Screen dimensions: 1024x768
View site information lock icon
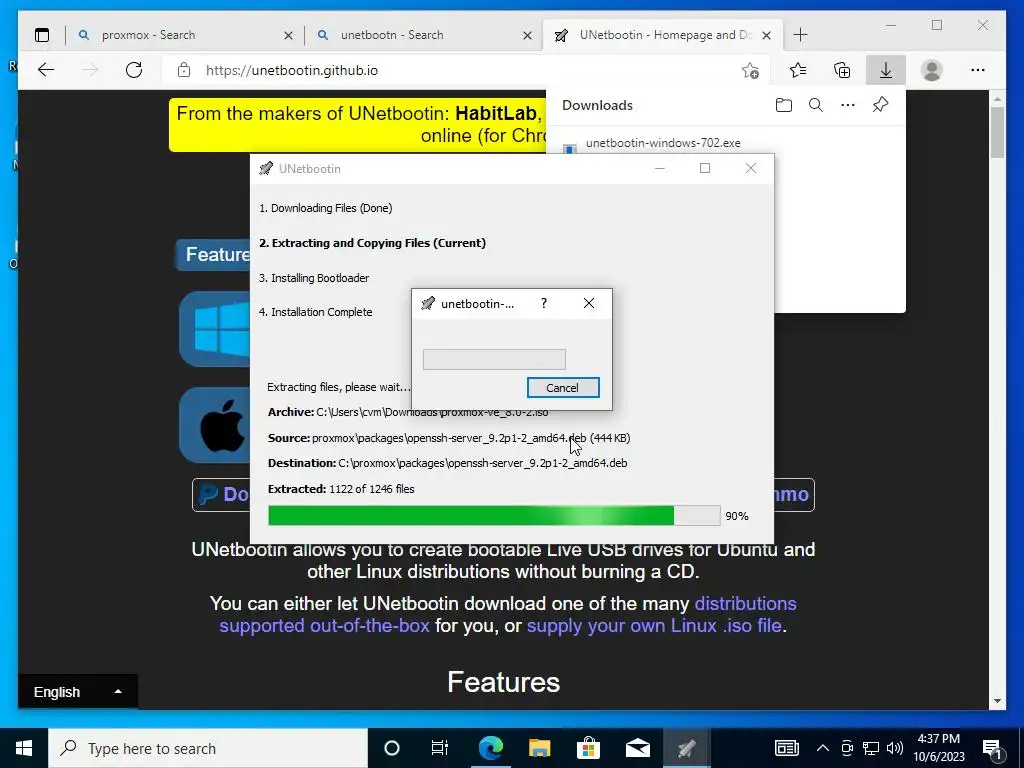tap(184, 70)
